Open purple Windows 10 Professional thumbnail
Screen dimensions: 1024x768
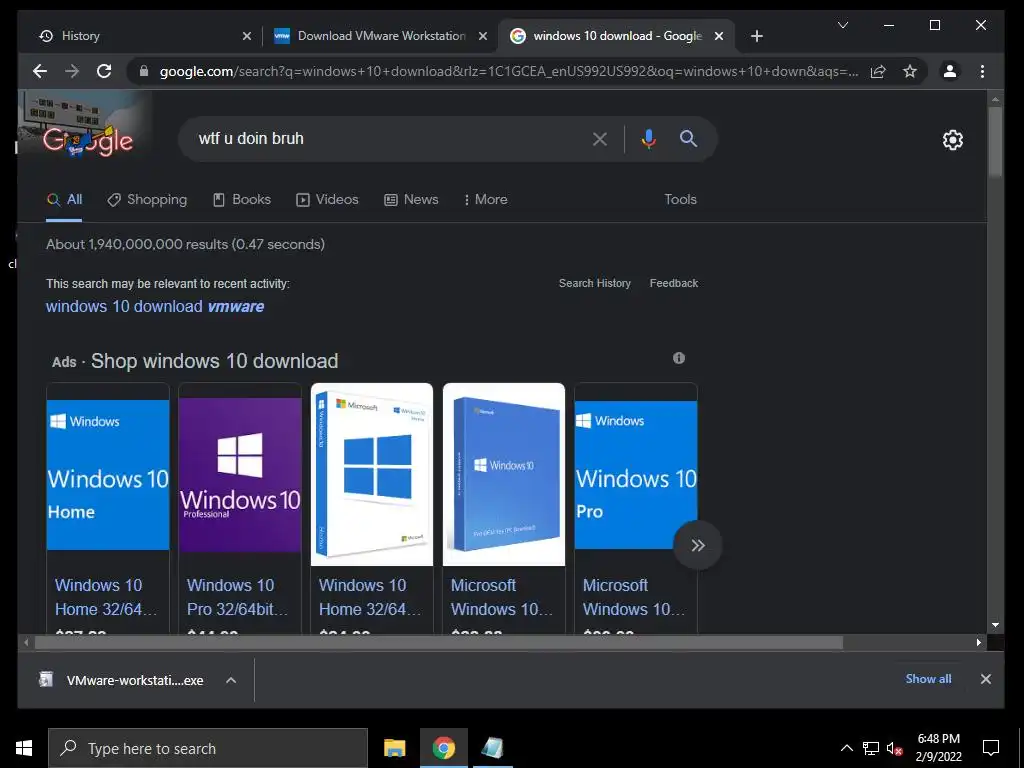coord(240,475)
